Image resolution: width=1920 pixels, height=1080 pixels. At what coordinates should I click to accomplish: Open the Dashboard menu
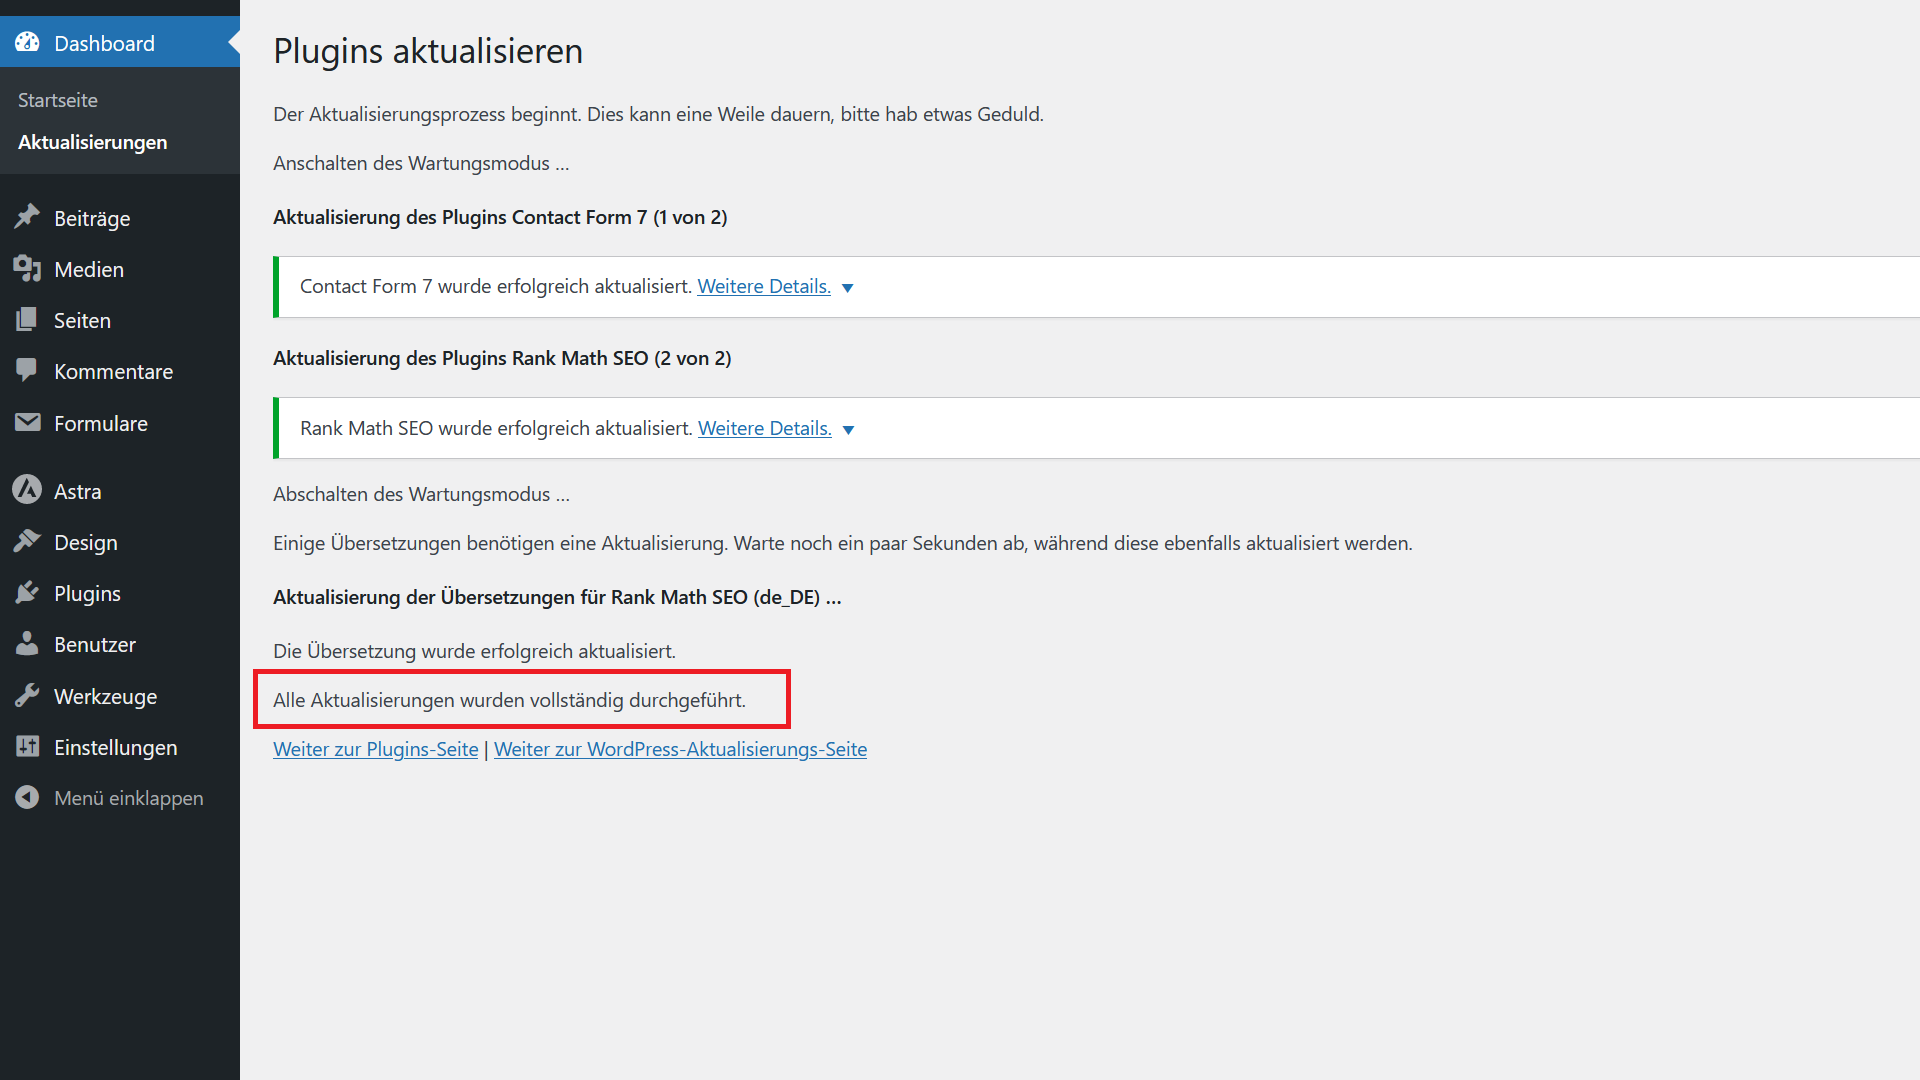[120, 43]
